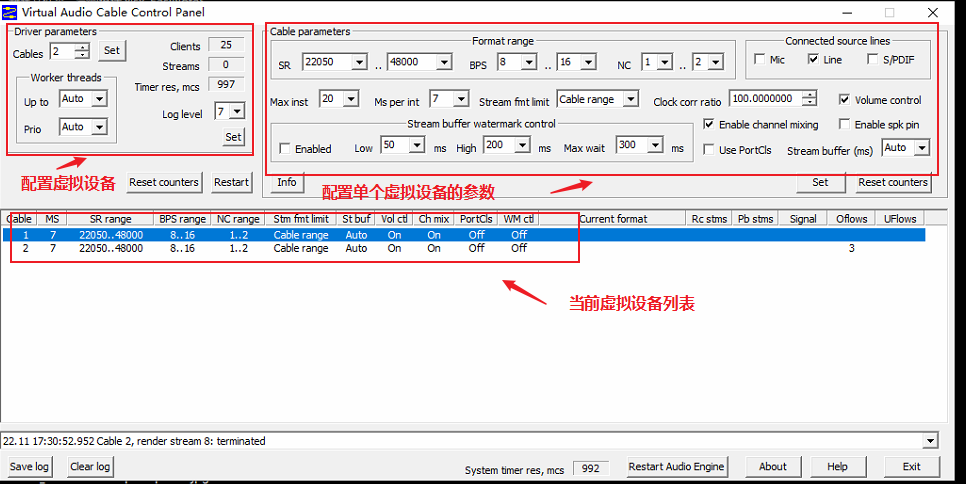Open the Max wait ms dropdown
This screenshot has width=966, height=484.
656,145
